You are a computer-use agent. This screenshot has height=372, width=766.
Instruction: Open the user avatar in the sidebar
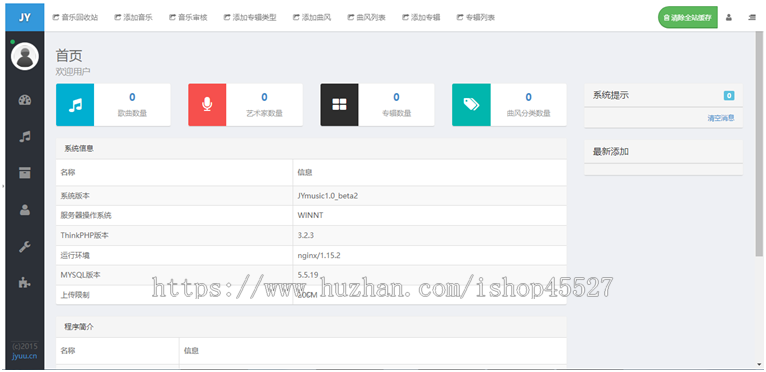(x=24, y=56)
